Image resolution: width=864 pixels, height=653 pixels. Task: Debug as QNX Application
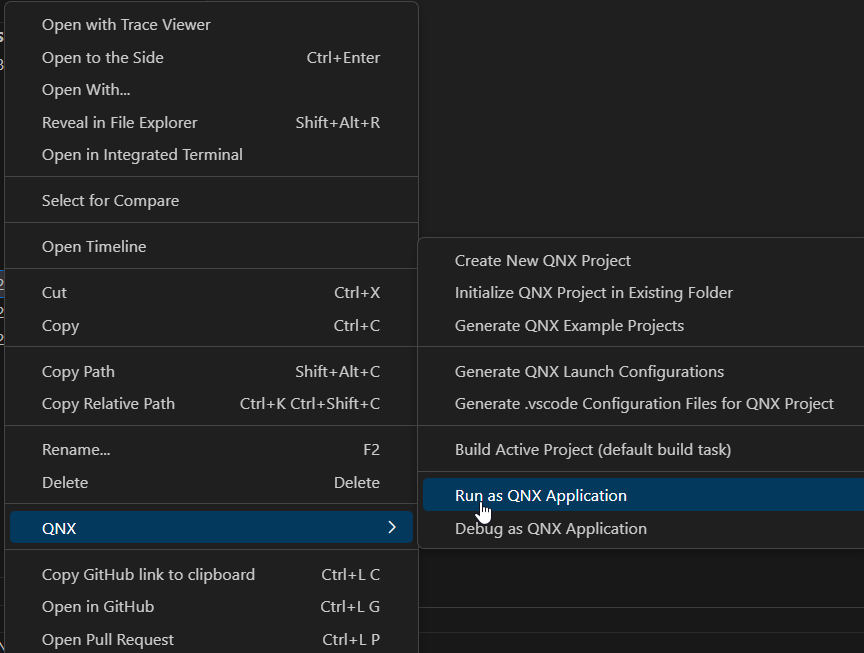[644, 528]
